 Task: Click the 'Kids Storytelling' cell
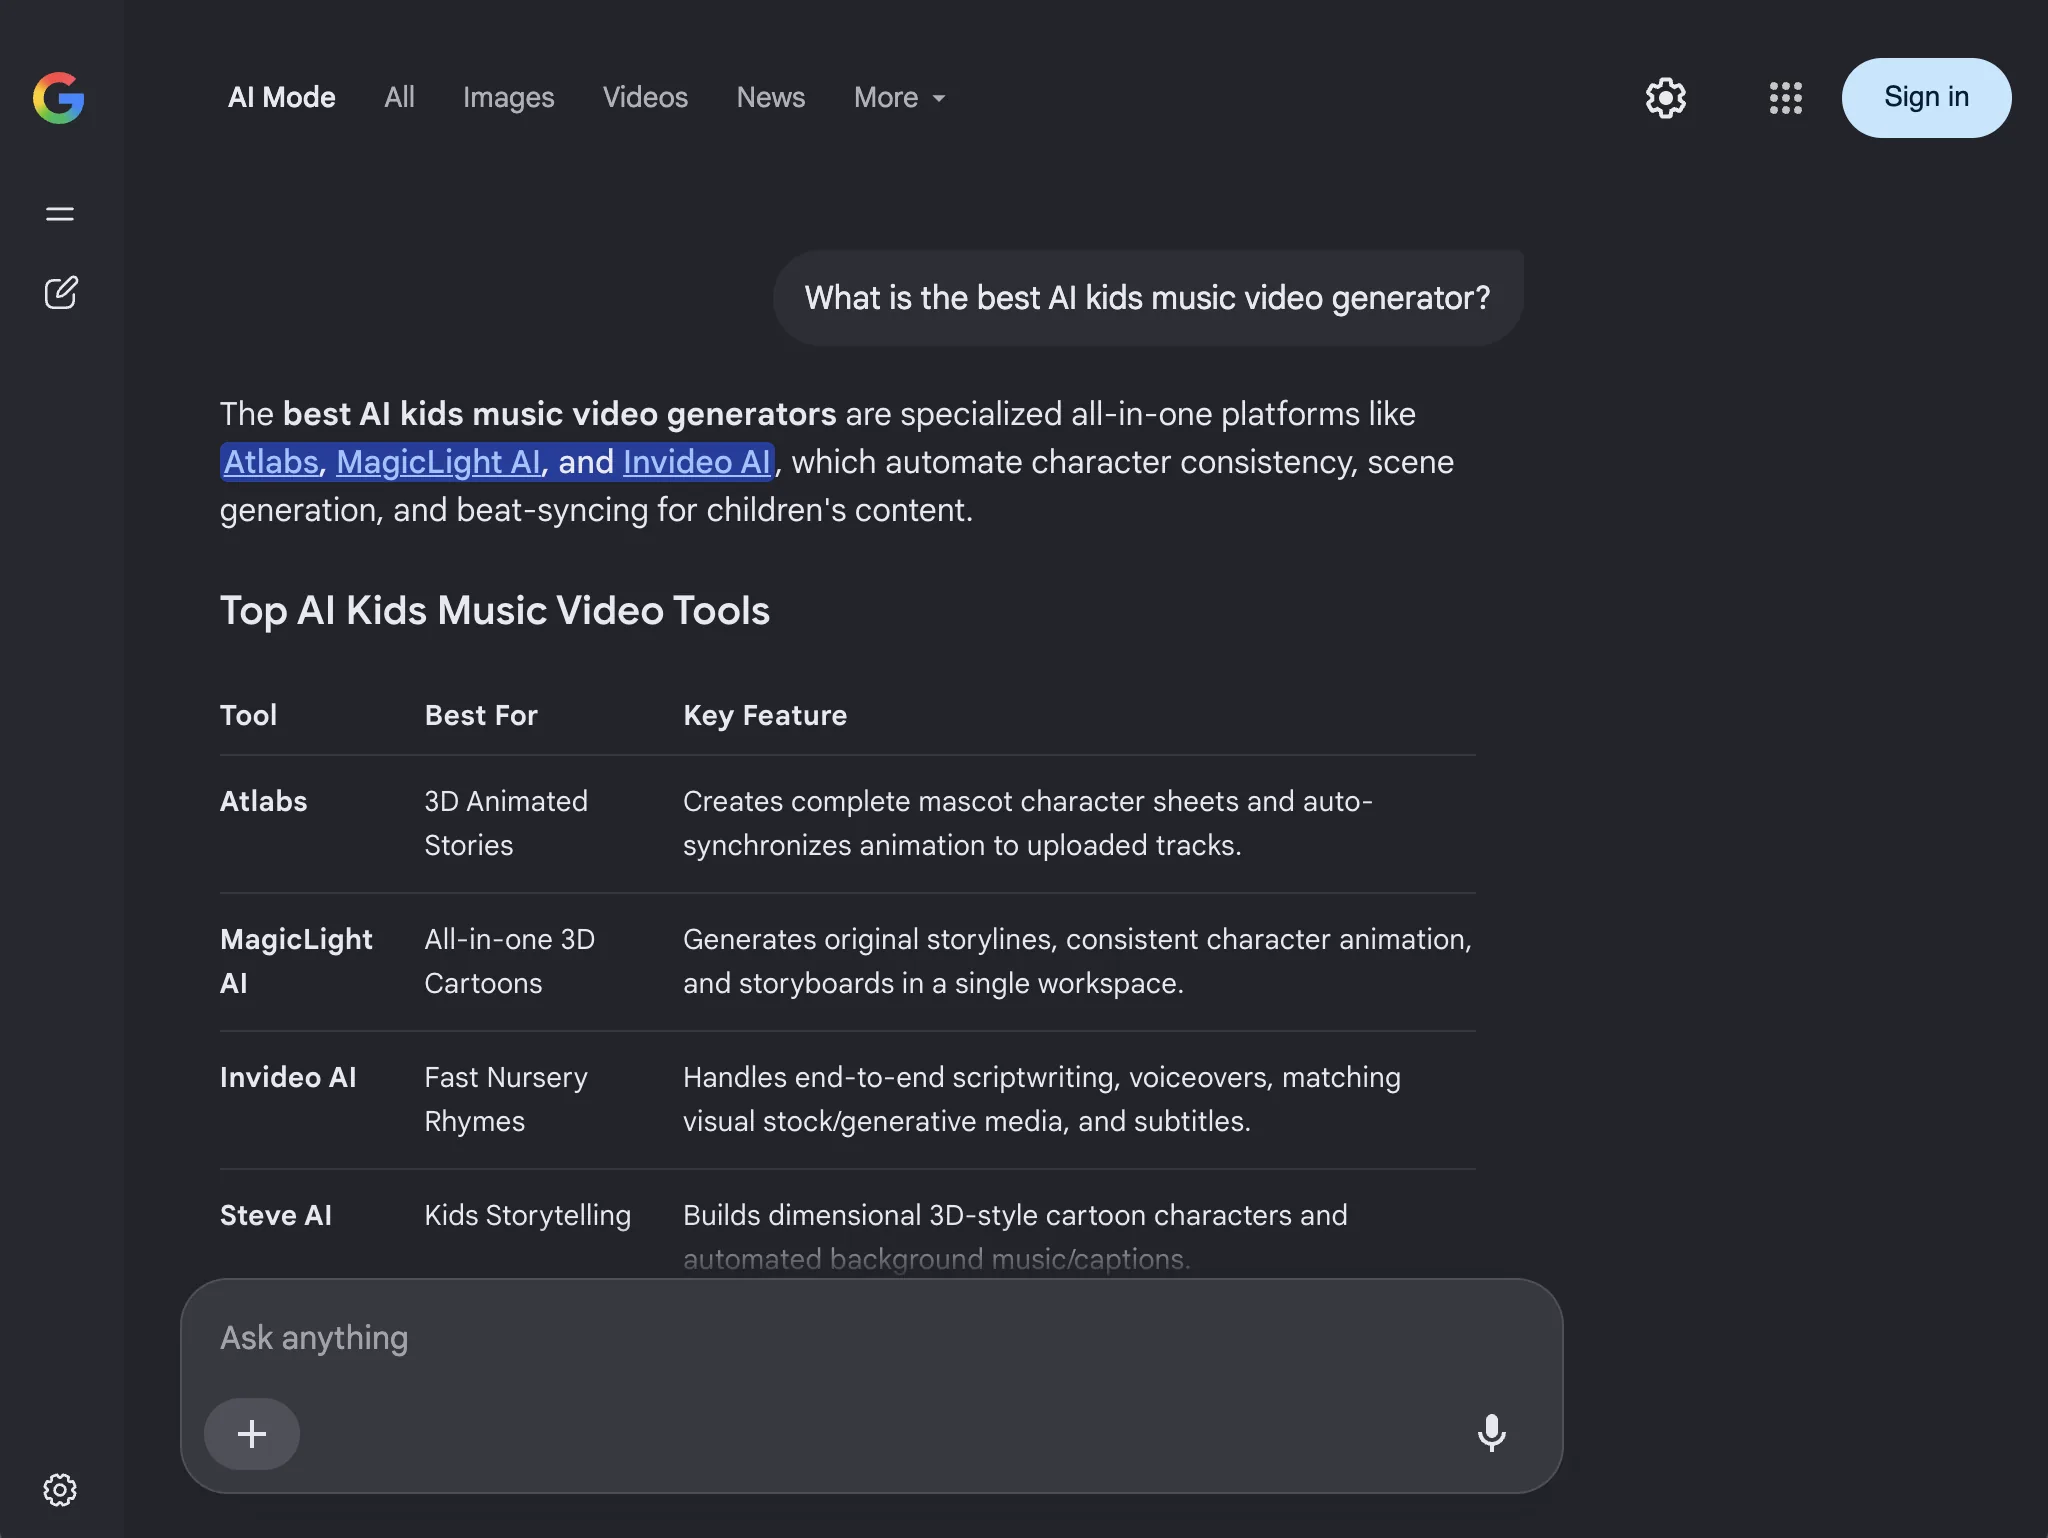(528, 1216)
